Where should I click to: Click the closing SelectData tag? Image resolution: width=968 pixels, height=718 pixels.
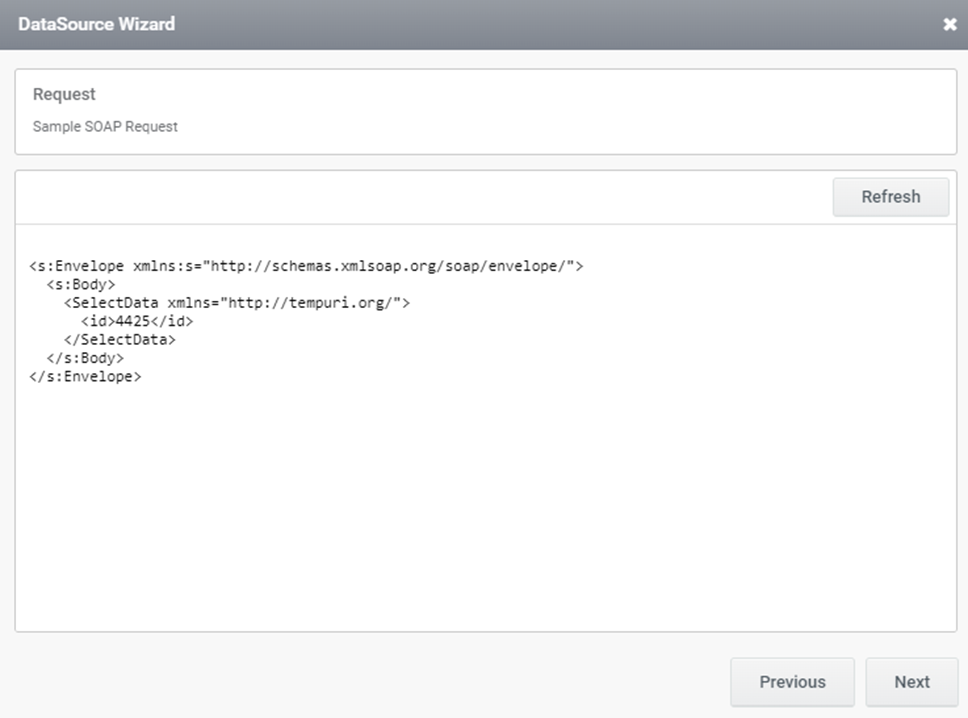coord(120,340)
